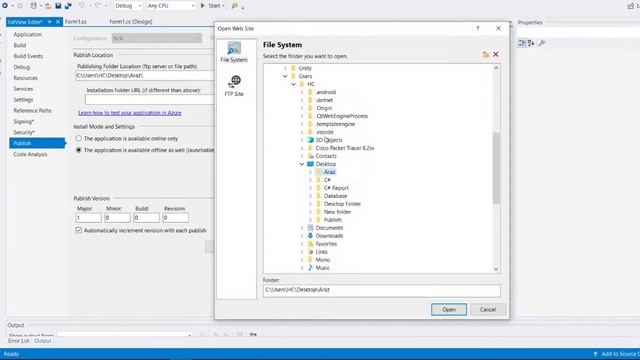Open the Form1.cs tab
Image resolution: width=640 pixels, height=360 pixels.
[x=76, y=22]
